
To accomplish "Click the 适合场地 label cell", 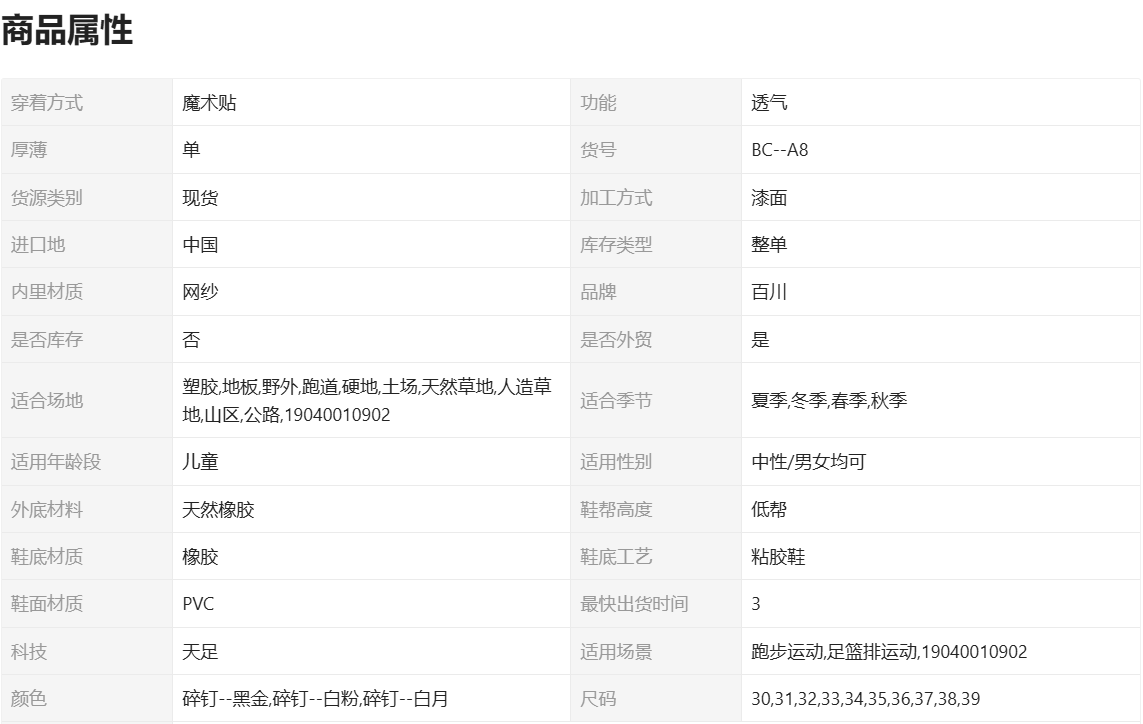I will (x=47, y=401).
